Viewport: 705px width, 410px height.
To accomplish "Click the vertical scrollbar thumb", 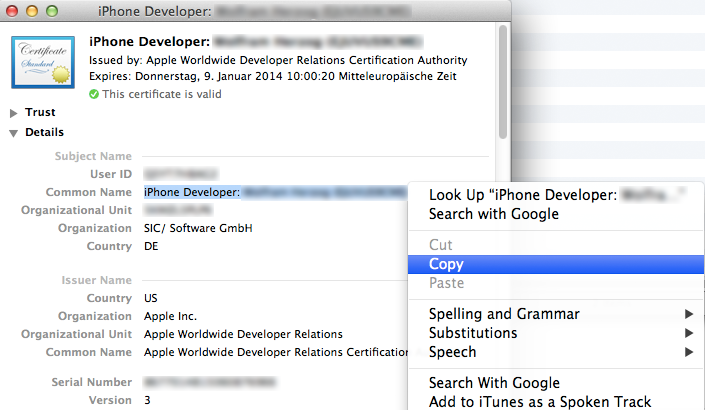I will click(503, 82).
